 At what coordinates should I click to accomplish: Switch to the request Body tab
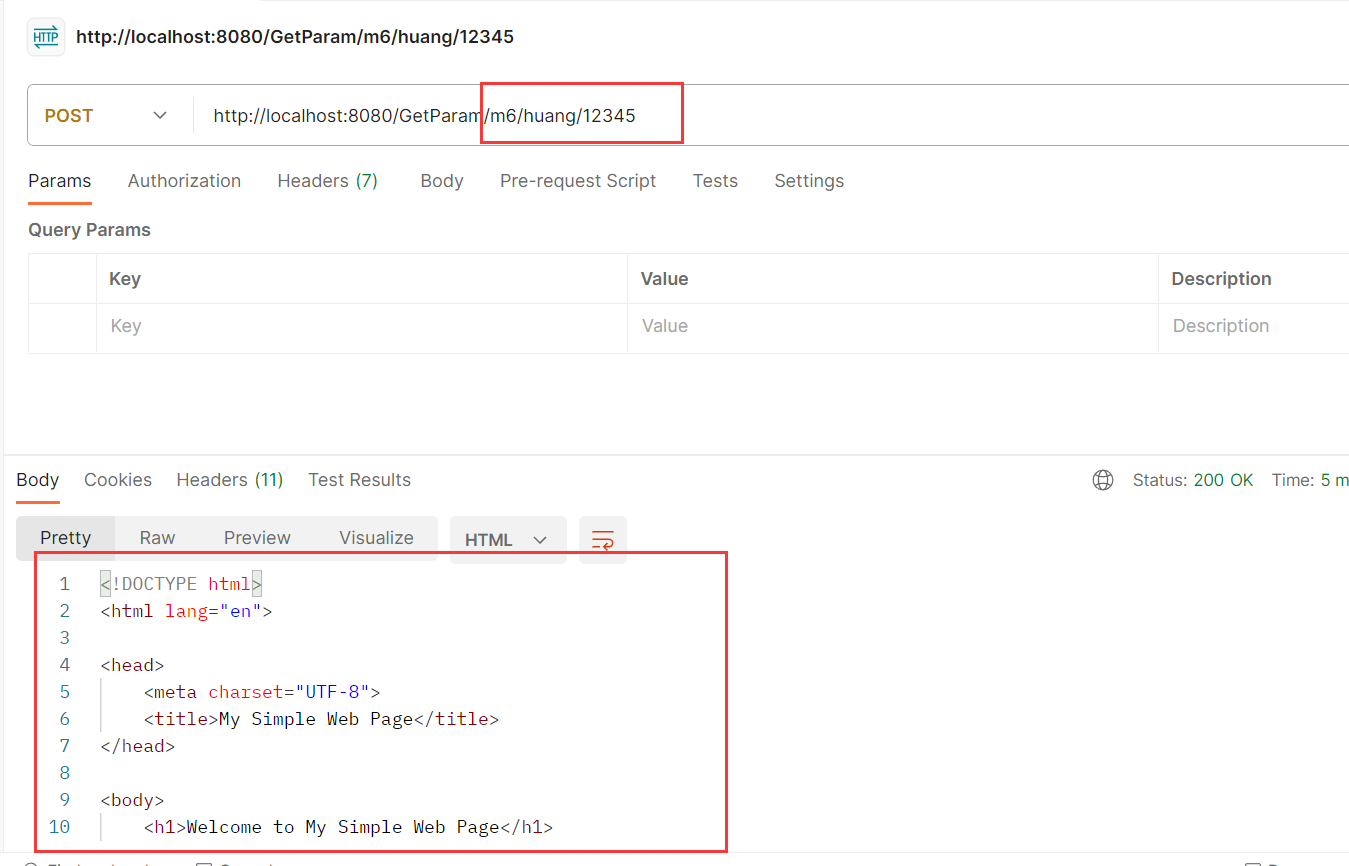(x=442, y=181)
